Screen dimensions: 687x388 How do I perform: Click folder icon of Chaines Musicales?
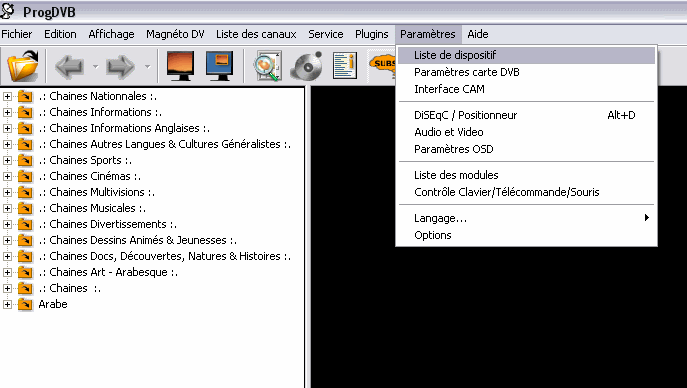point(25,208)
